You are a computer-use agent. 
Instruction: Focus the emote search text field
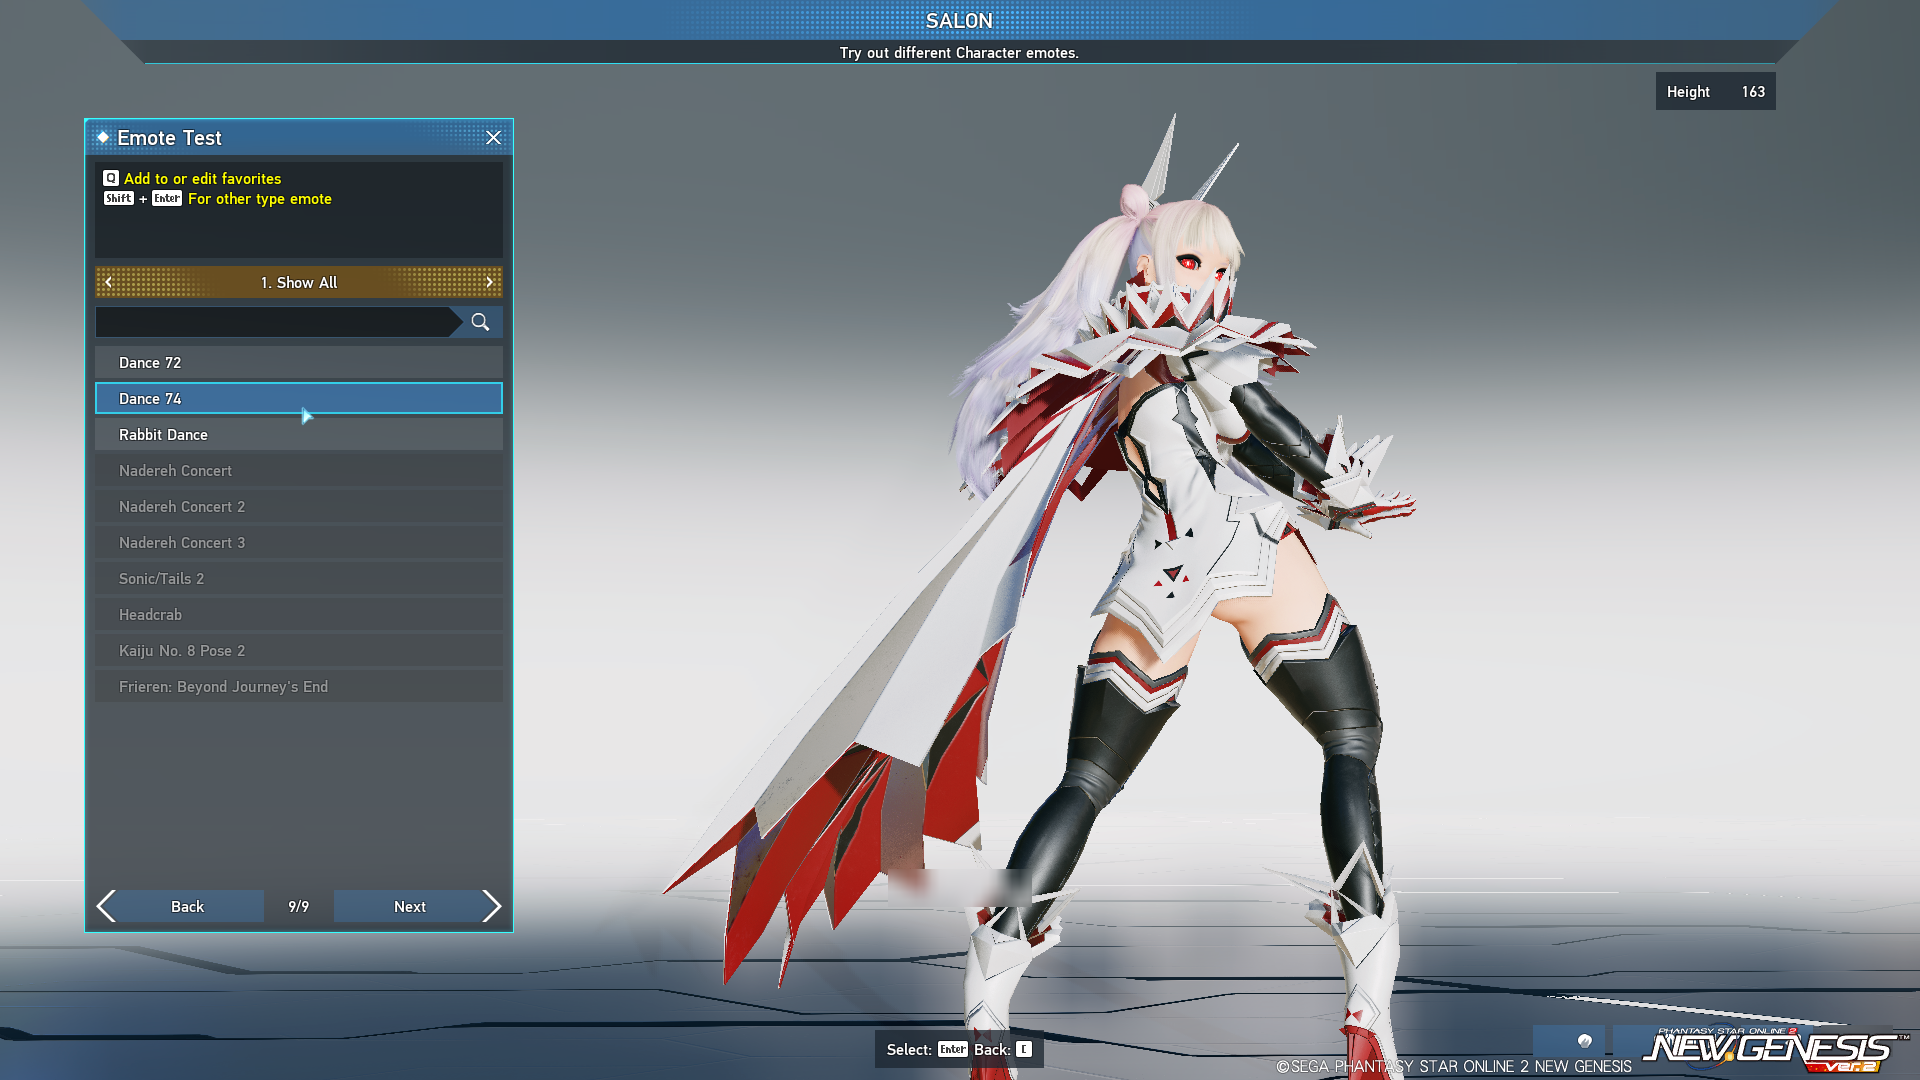tap(272, 322)
